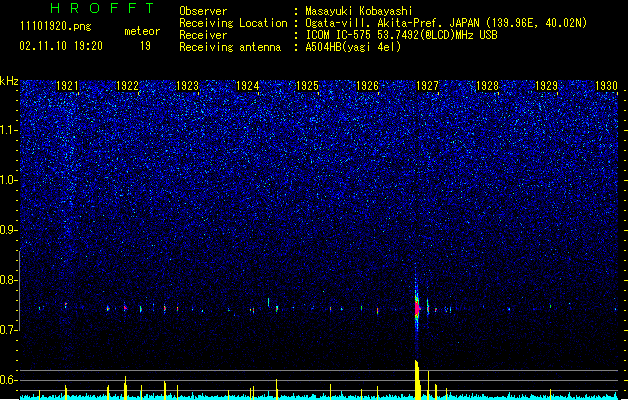Click the 1930 time marker
Viewport: 629px width, 400px height.
[607, 86]
